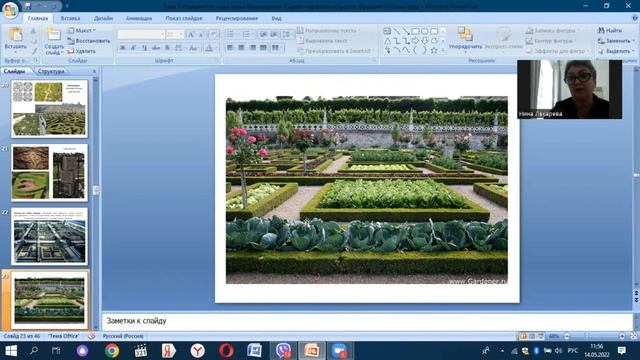Open the round Office button menu
Image resolution: width=640 pixels, height=360 pixels.
coord(10,10)
